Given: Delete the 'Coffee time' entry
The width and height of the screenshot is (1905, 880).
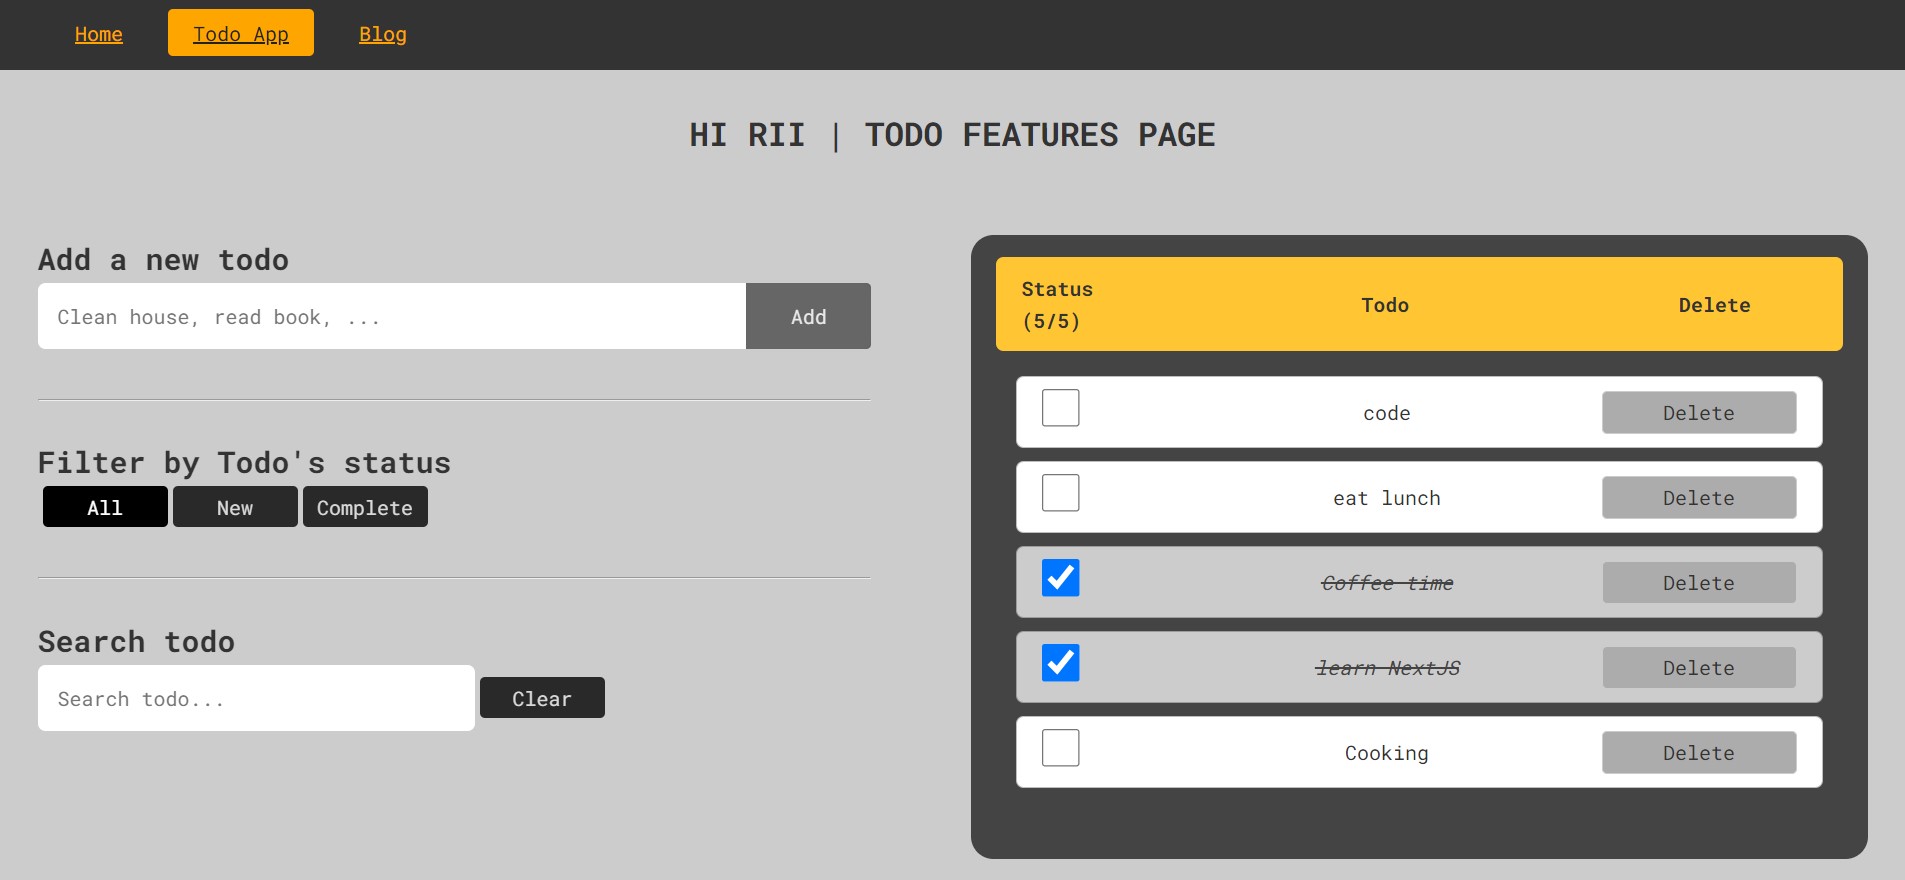Looking at the screenshot, I should (x=1698, y=583).
